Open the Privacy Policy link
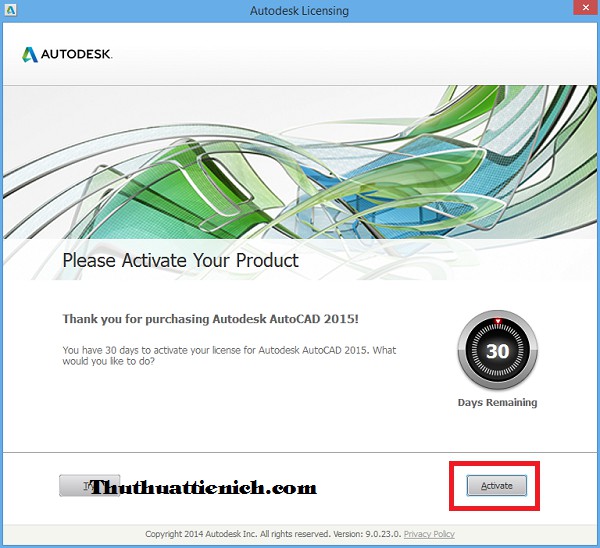The height and width of the screenshot is (548, 600). click(429, 534)
